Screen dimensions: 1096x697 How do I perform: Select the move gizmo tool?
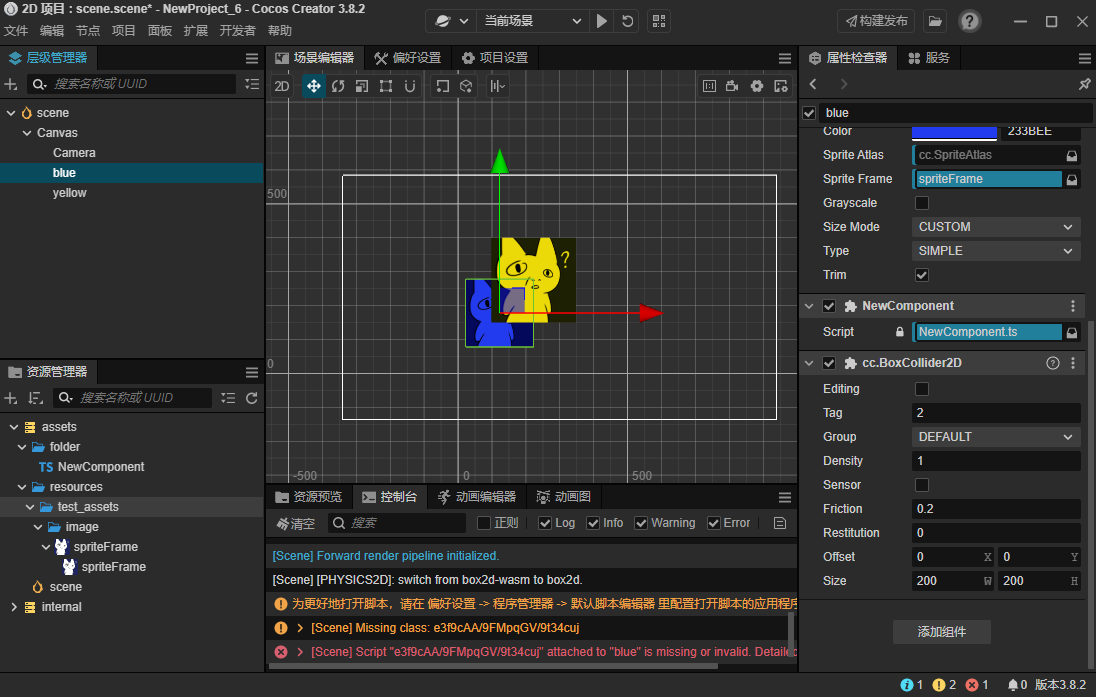(x=313, y=87)
